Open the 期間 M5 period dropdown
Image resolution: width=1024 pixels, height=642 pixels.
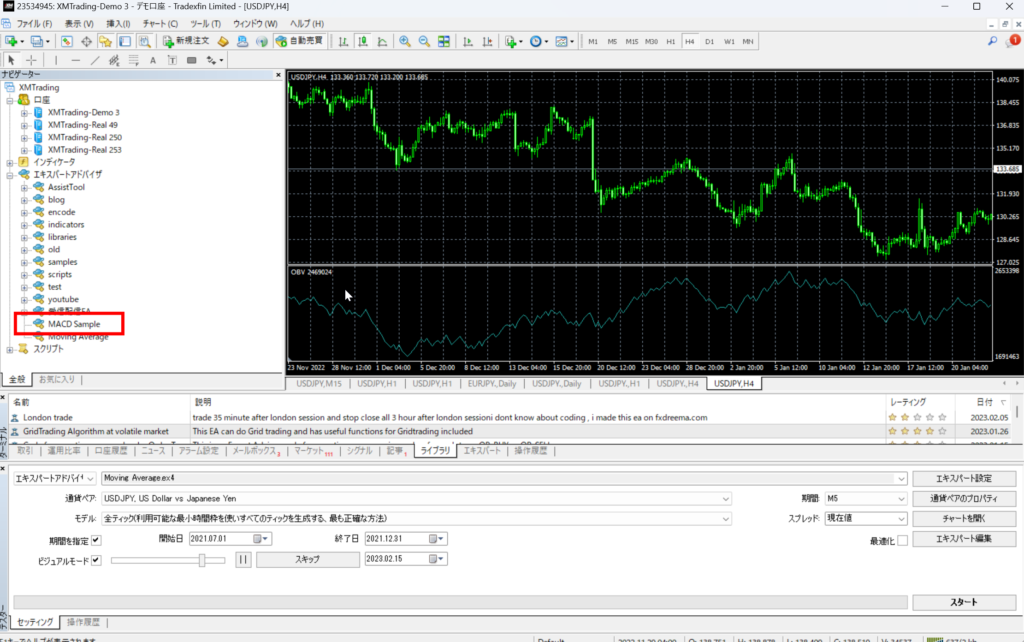(901, 498)
